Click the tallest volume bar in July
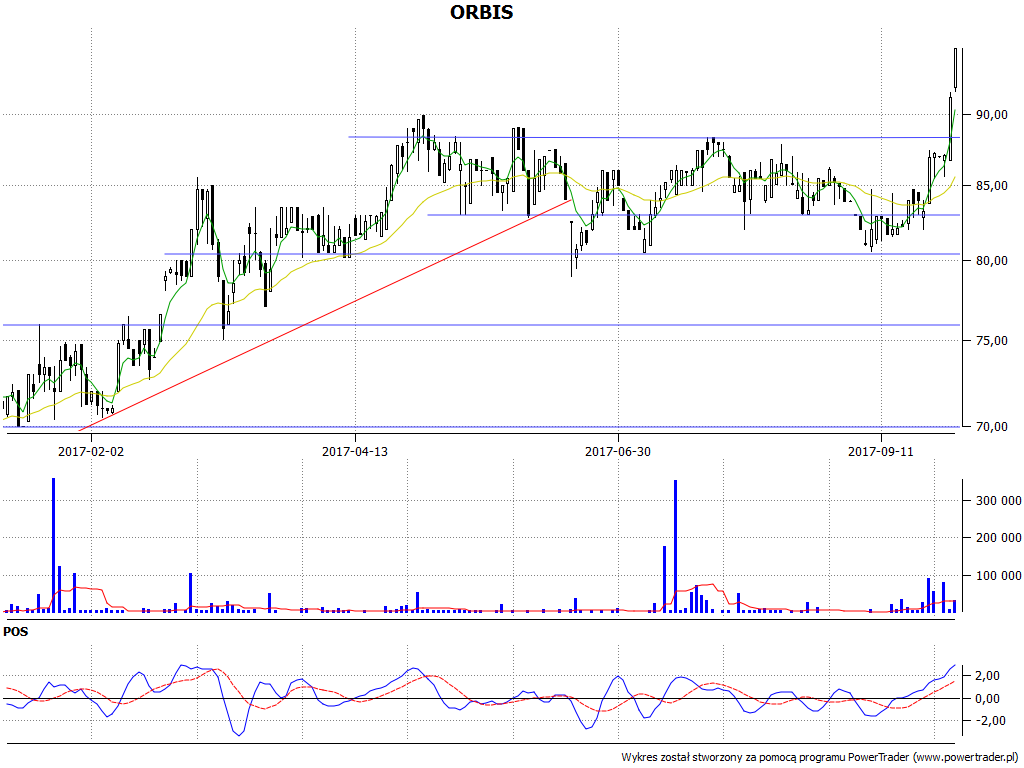Viewport: 1024px width, 768px height. coord(675,547)
